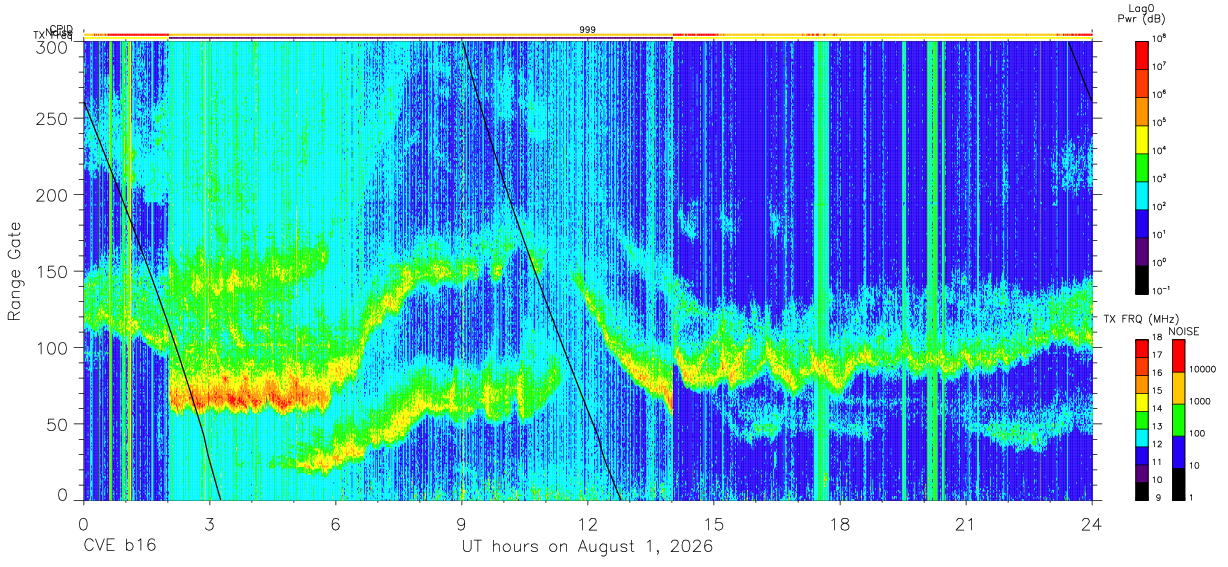Click the 1000 label on the NOISE colorbar
This screenshot has width=1228, height=567.
click(1201, 401)
